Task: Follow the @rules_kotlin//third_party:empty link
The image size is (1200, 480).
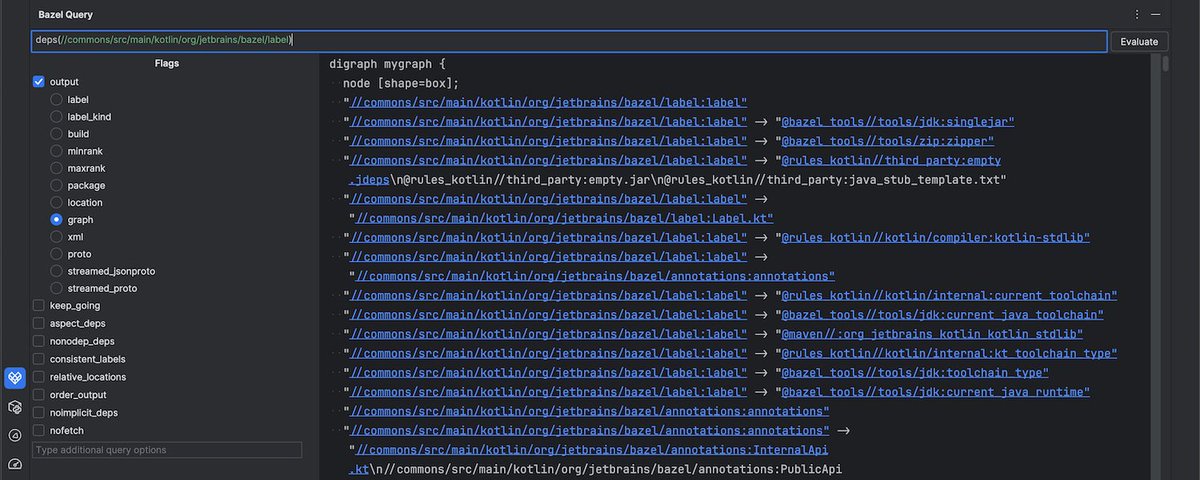Action: click(891, 160)
